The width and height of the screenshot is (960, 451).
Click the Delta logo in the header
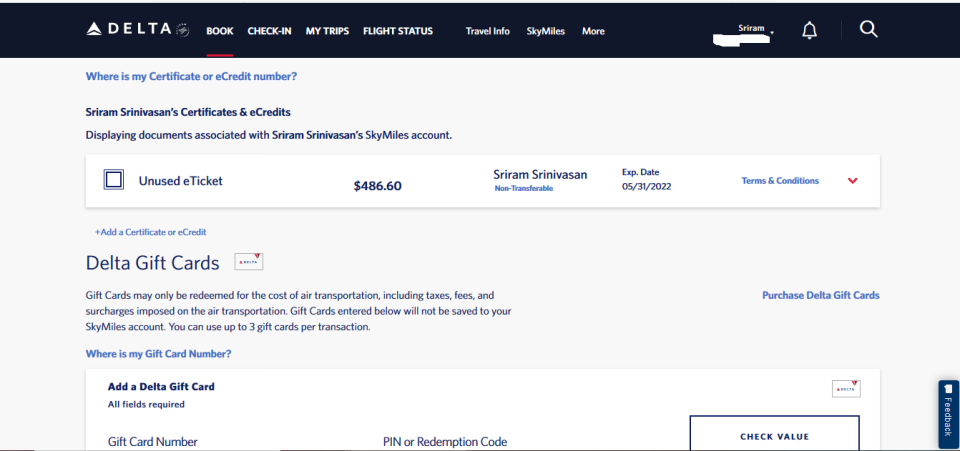pyautogui.click(x=137, y=29)
